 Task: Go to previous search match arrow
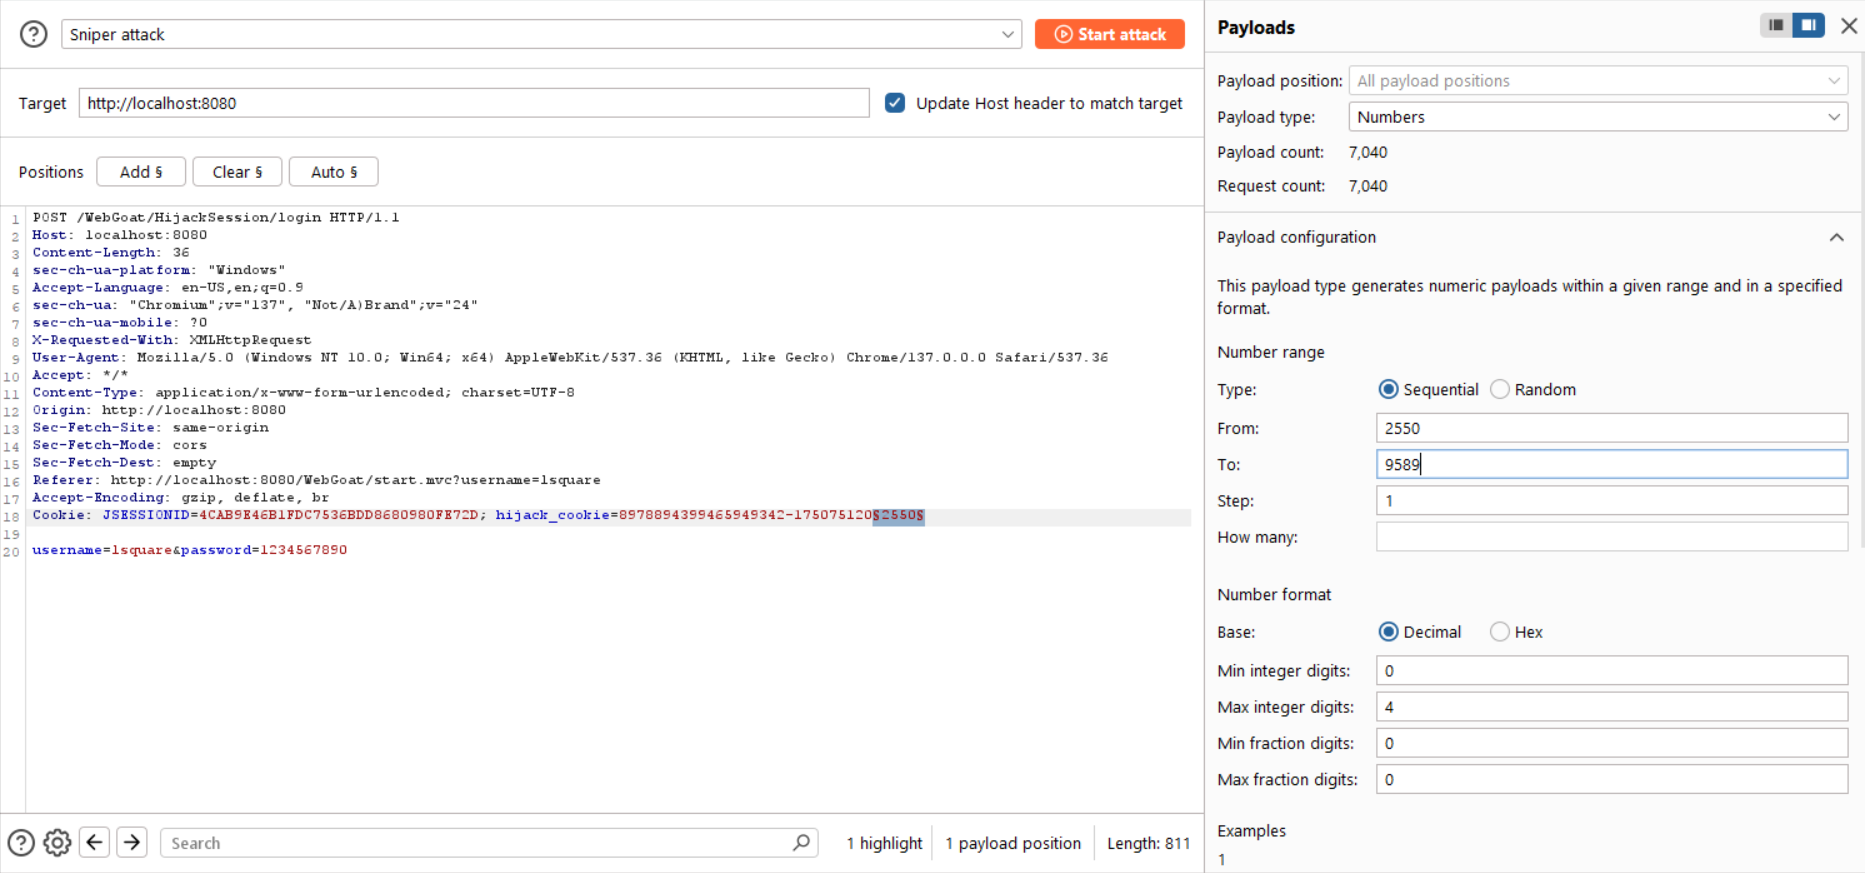click(x=95, y=843)
